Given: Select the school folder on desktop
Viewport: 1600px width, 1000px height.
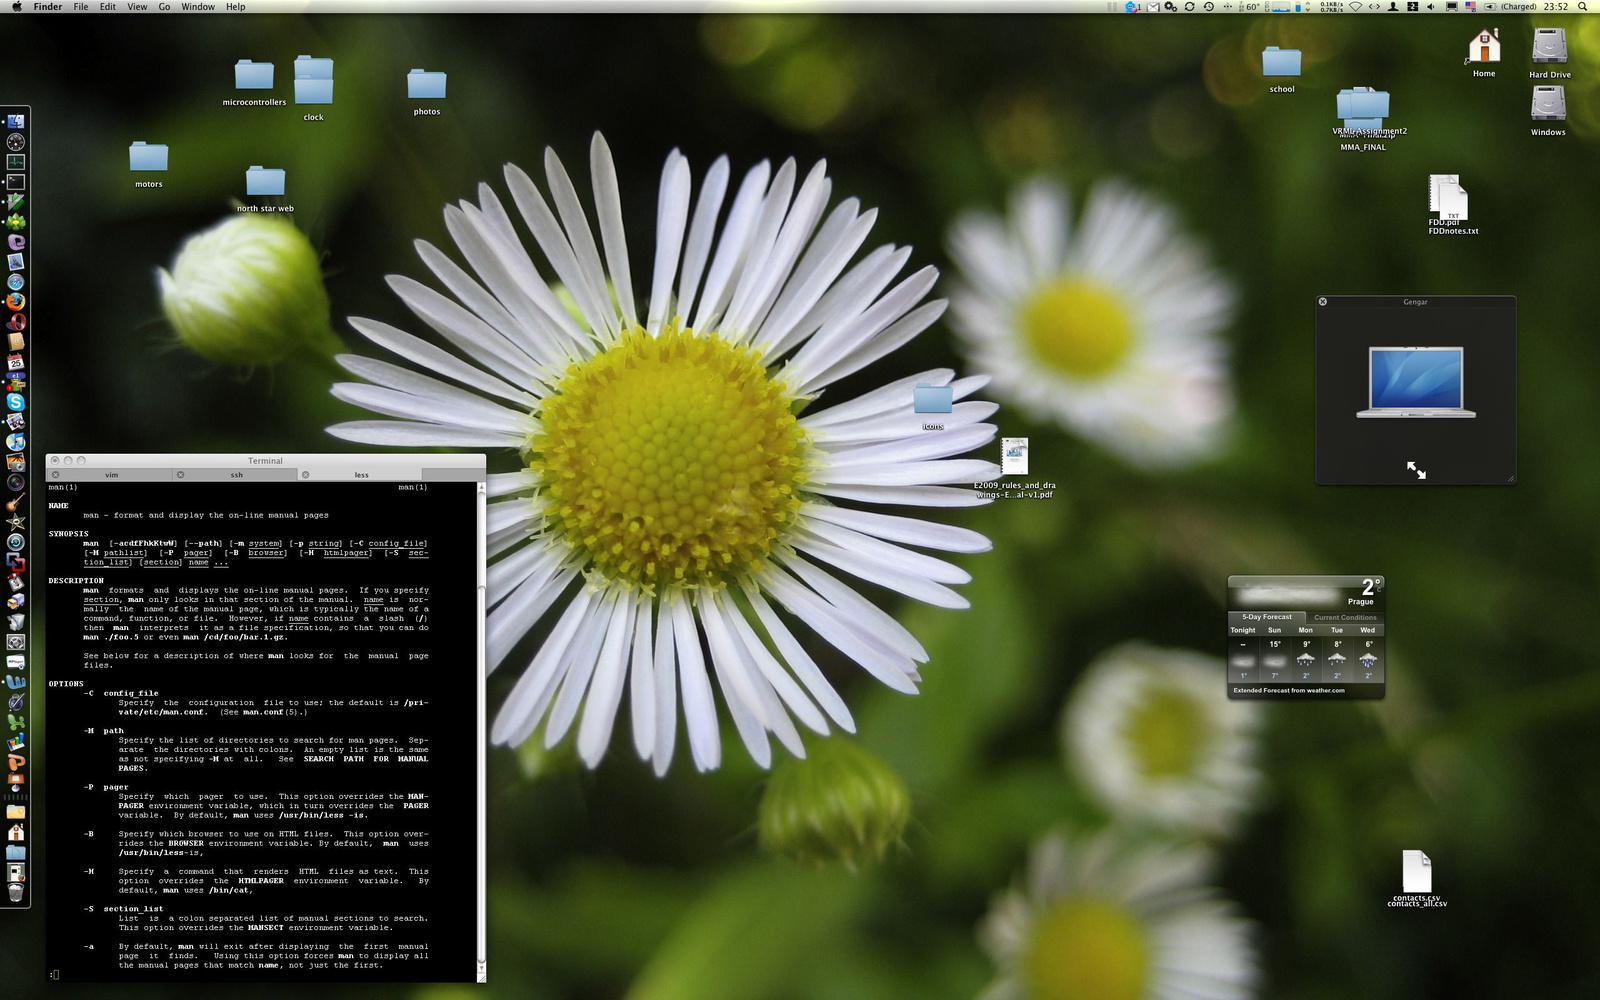Looking at the screenshot, I should [1281, 69].
